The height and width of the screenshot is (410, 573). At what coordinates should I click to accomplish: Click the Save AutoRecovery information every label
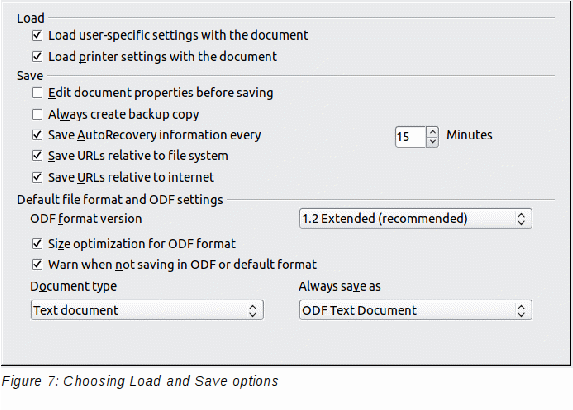tap(155, 135)
